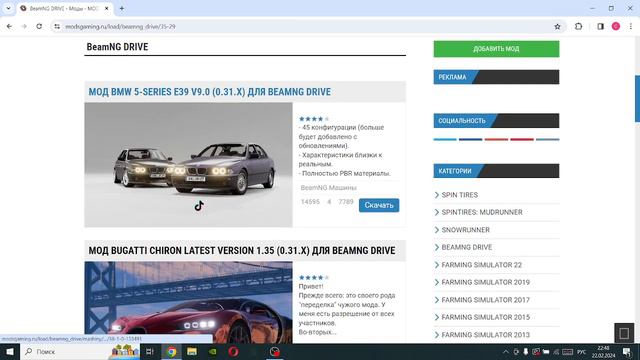Show hidden system tray icons
Viewport: 640px width, 360px height.
point(506,352)
